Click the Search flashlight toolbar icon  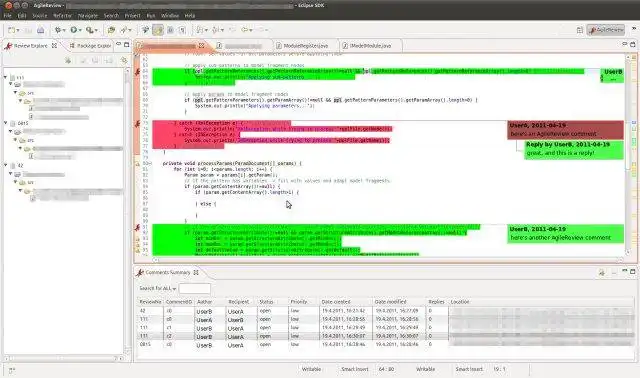click(x=145, y=30)
